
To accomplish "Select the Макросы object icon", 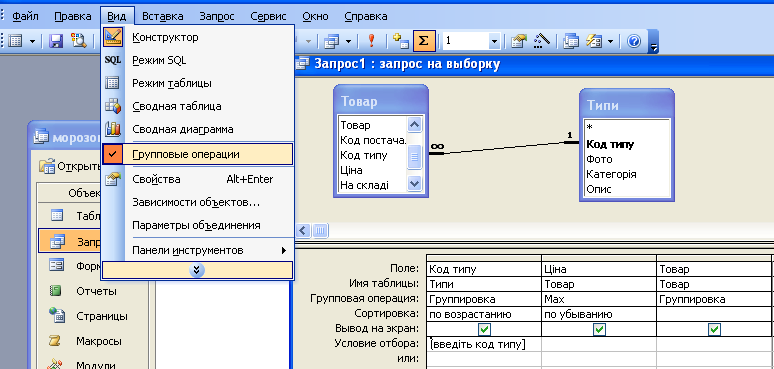I will (56, 341).
